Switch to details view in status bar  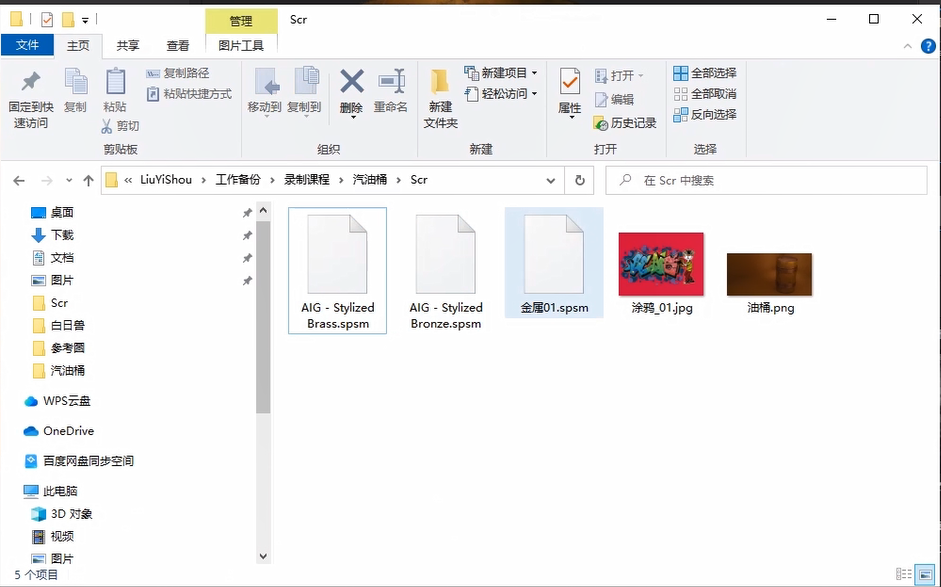[904, 575]
